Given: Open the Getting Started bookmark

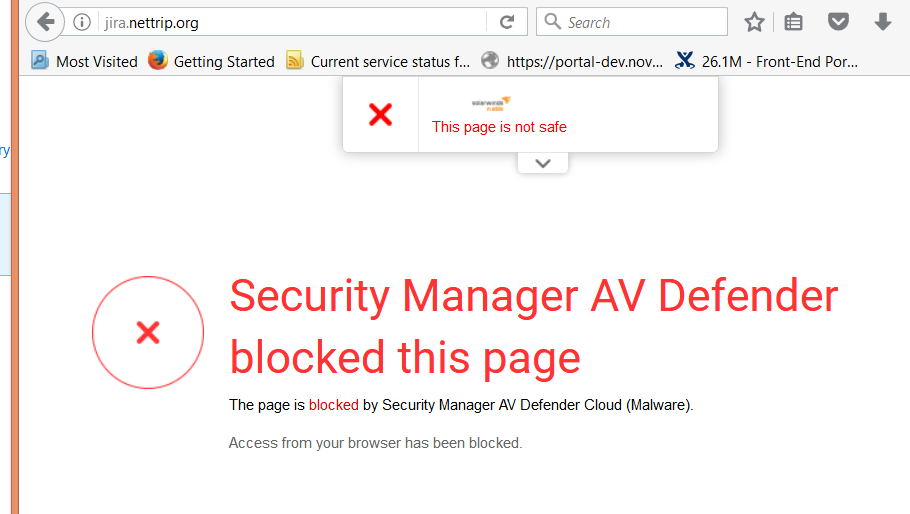Looking at the screenshot, I should [x=211, y=61].
